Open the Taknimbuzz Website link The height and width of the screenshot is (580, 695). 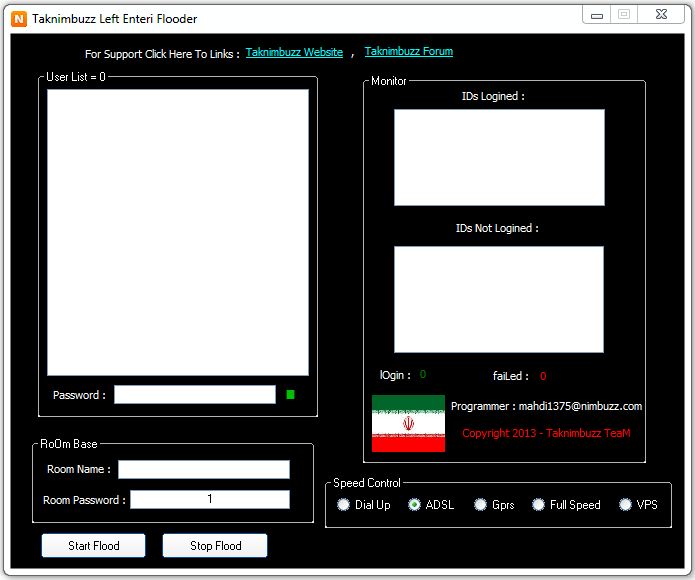[x=294, y=52]
